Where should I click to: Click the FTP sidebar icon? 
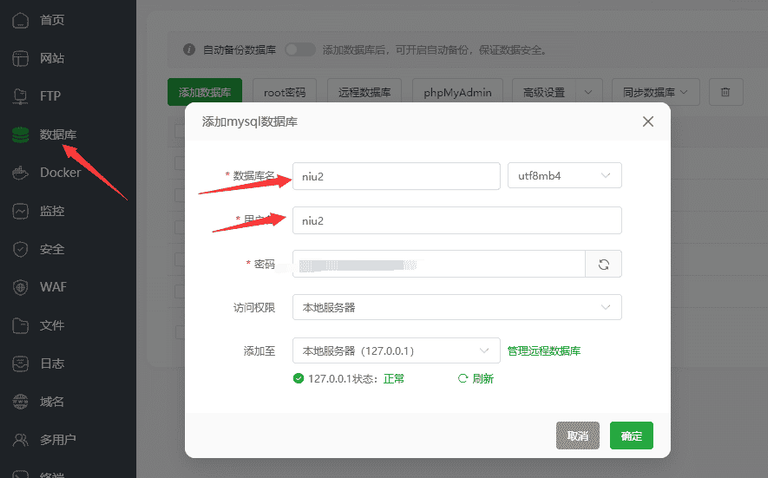pyautogui.click(x=20, y=96)
